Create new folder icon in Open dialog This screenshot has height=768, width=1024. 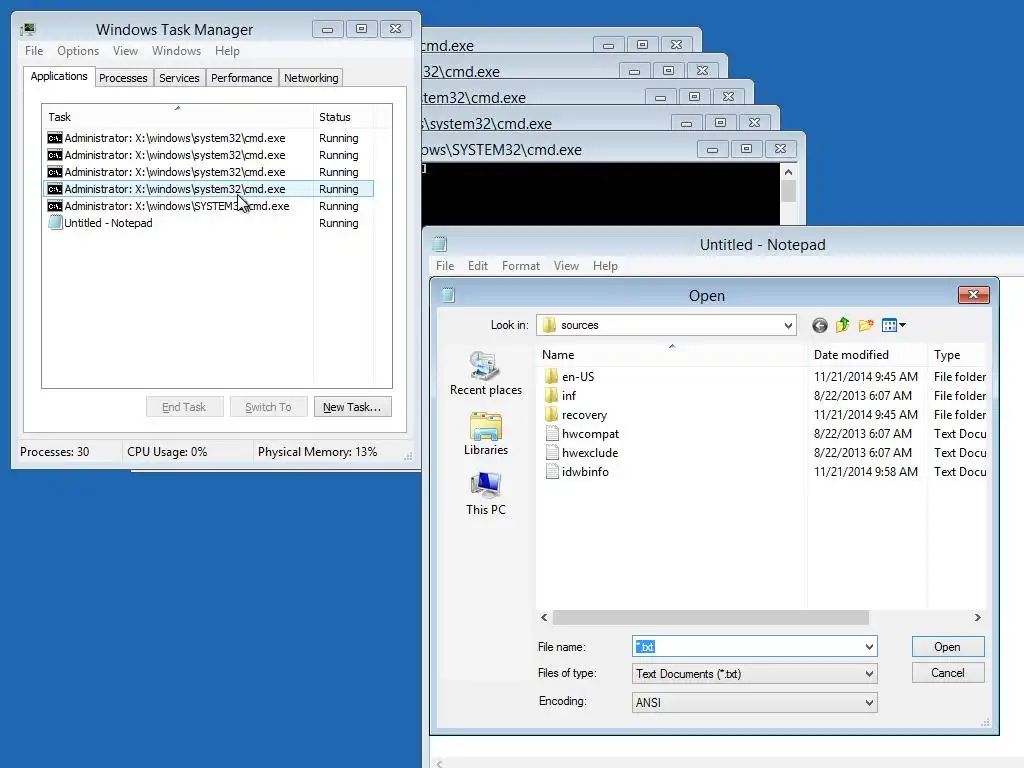[866, 325]
